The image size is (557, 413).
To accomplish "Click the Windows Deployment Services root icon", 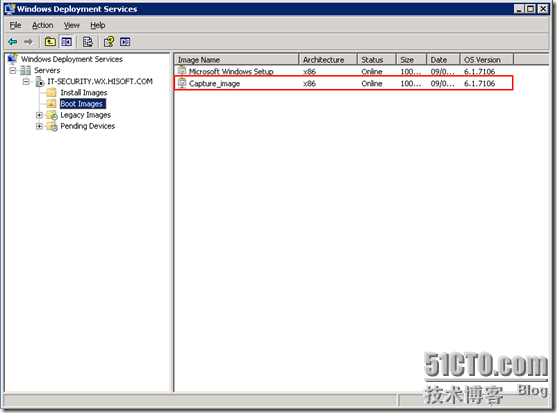I will pos(13,59).
